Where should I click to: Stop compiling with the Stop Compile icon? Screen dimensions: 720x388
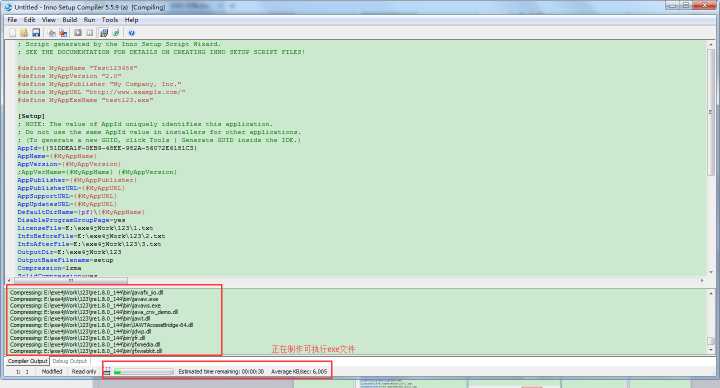63,33
